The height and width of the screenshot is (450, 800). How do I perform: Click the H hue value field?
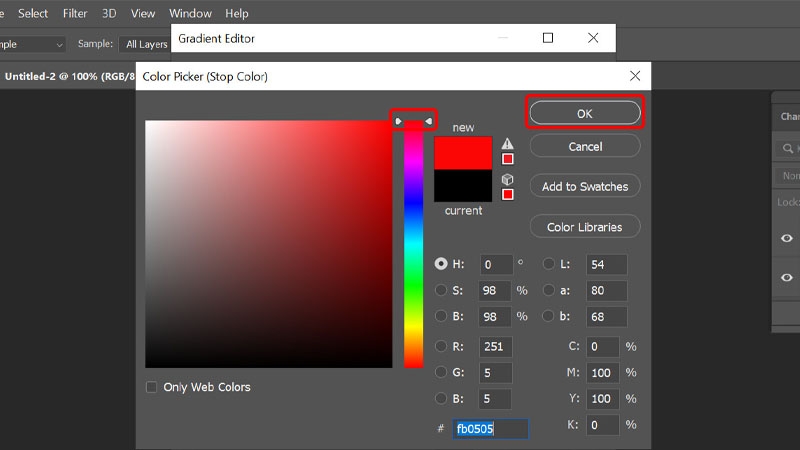[496, 264]
